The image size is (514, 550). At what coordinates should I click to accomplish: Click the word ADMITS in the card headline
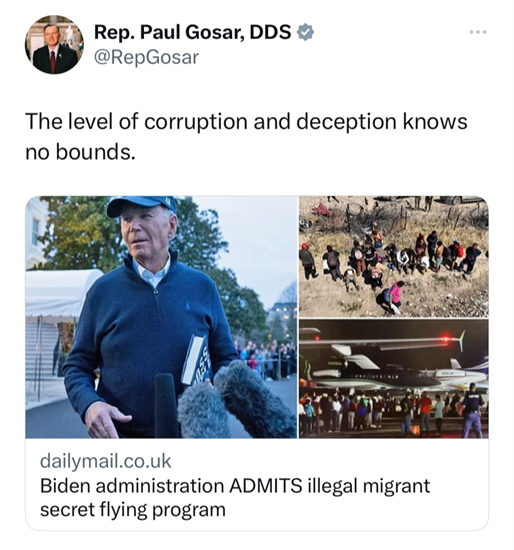point(266,486)
